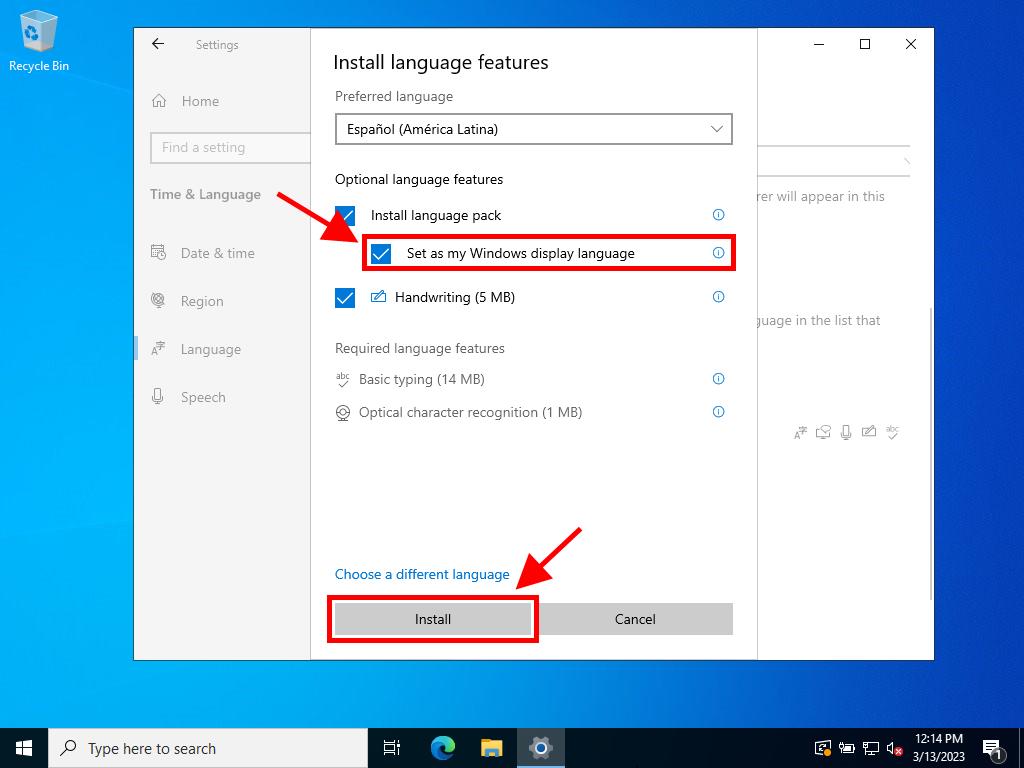Click the Find a setting search box

(230, 147)
